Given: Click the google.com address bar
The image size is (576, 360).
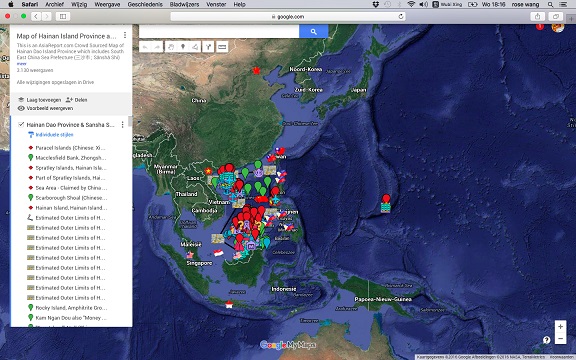Looking at the screenshot, I should [288, 17].
